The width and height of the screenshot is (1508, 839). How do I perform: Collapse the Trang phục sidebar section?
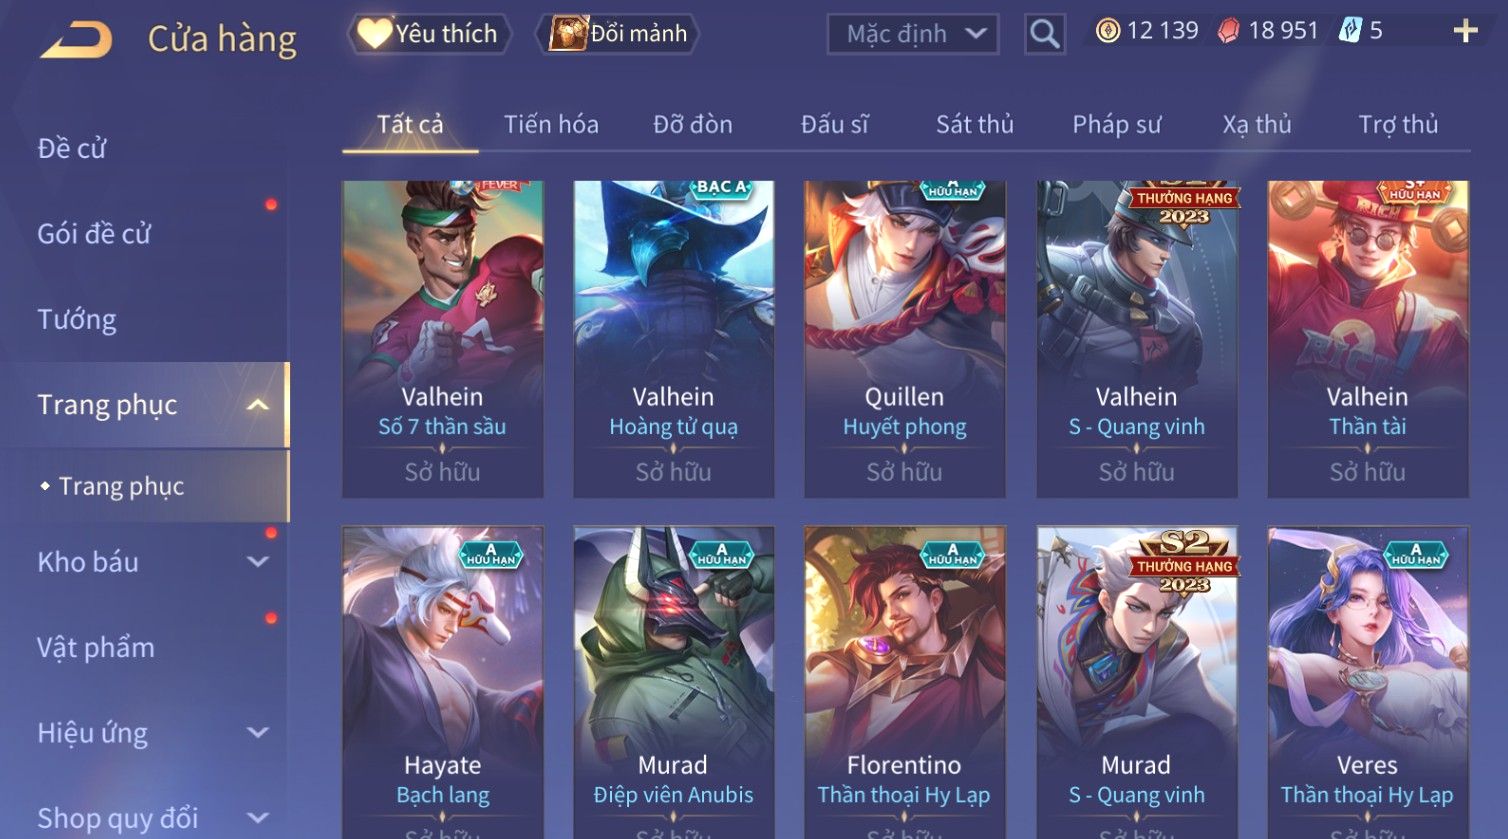tap(257, 405)
